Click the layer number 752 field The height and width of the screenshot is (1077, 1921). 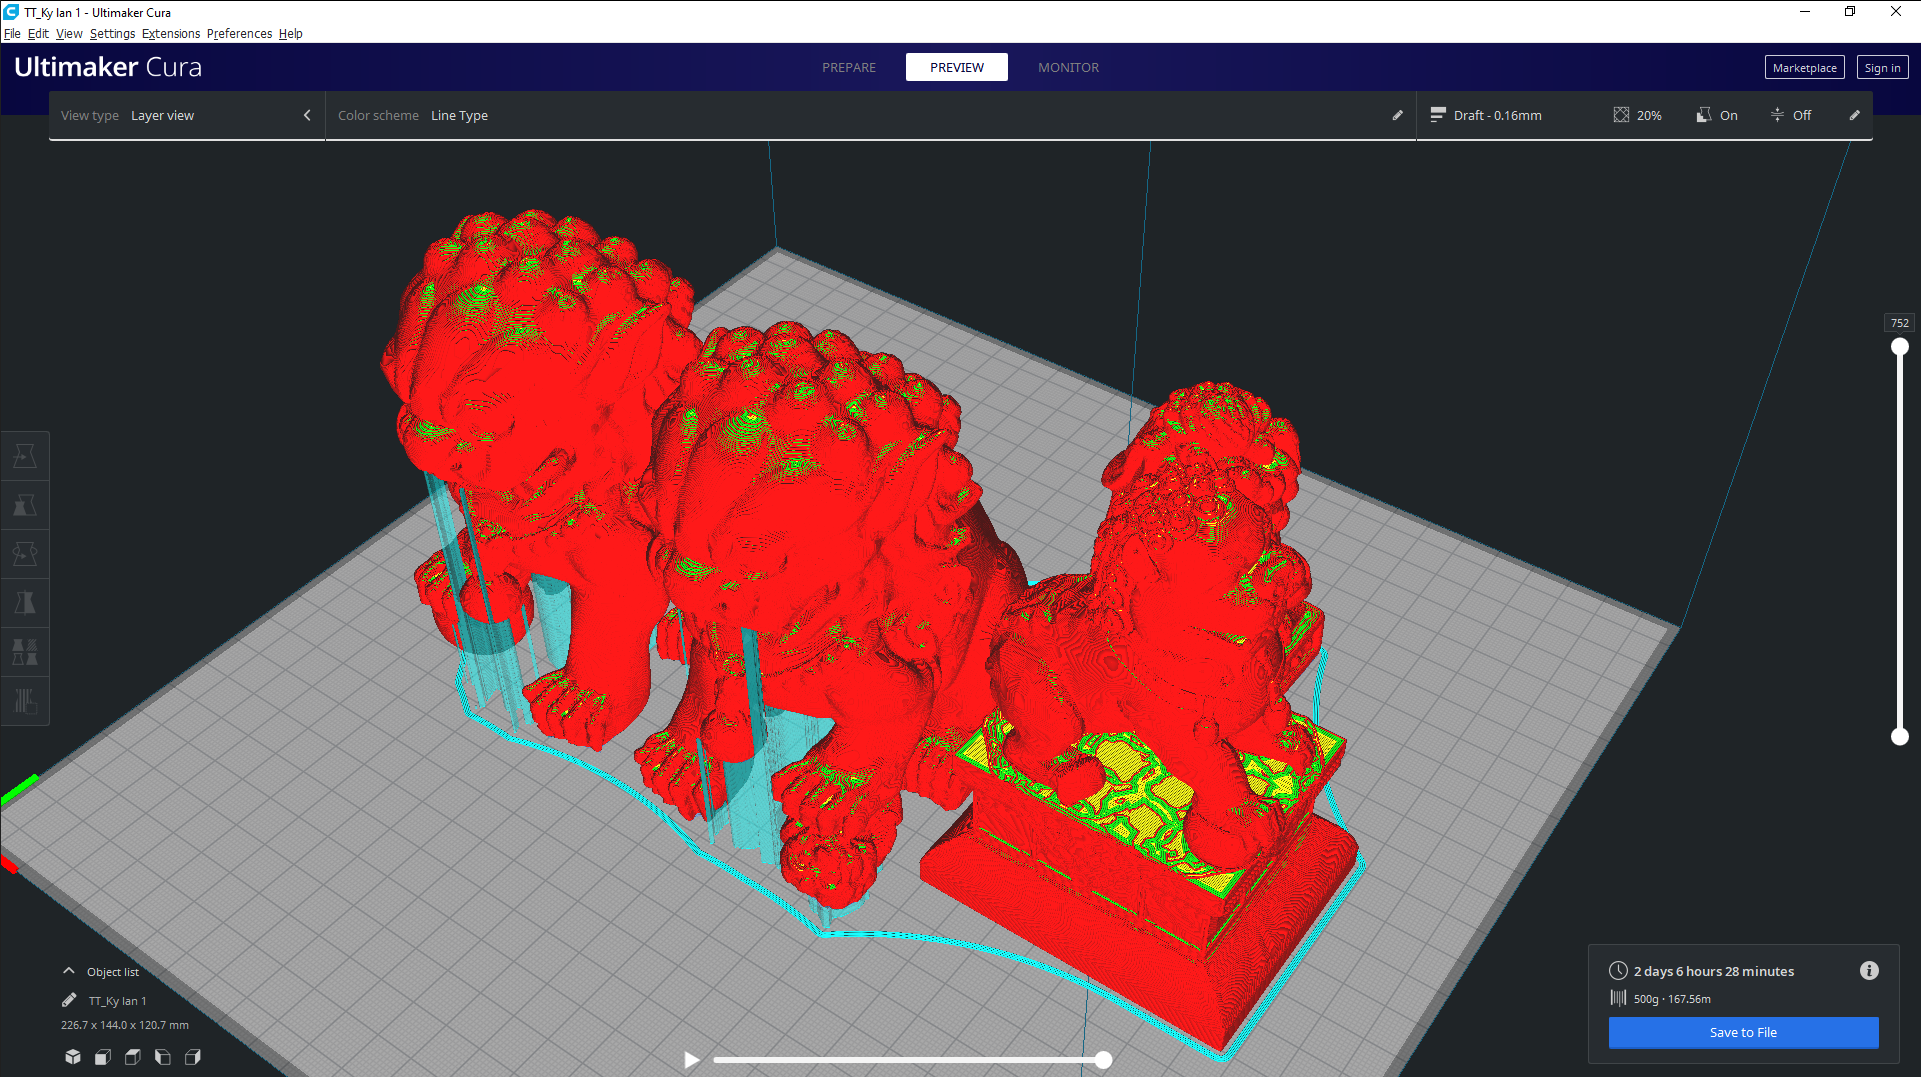1900,323
